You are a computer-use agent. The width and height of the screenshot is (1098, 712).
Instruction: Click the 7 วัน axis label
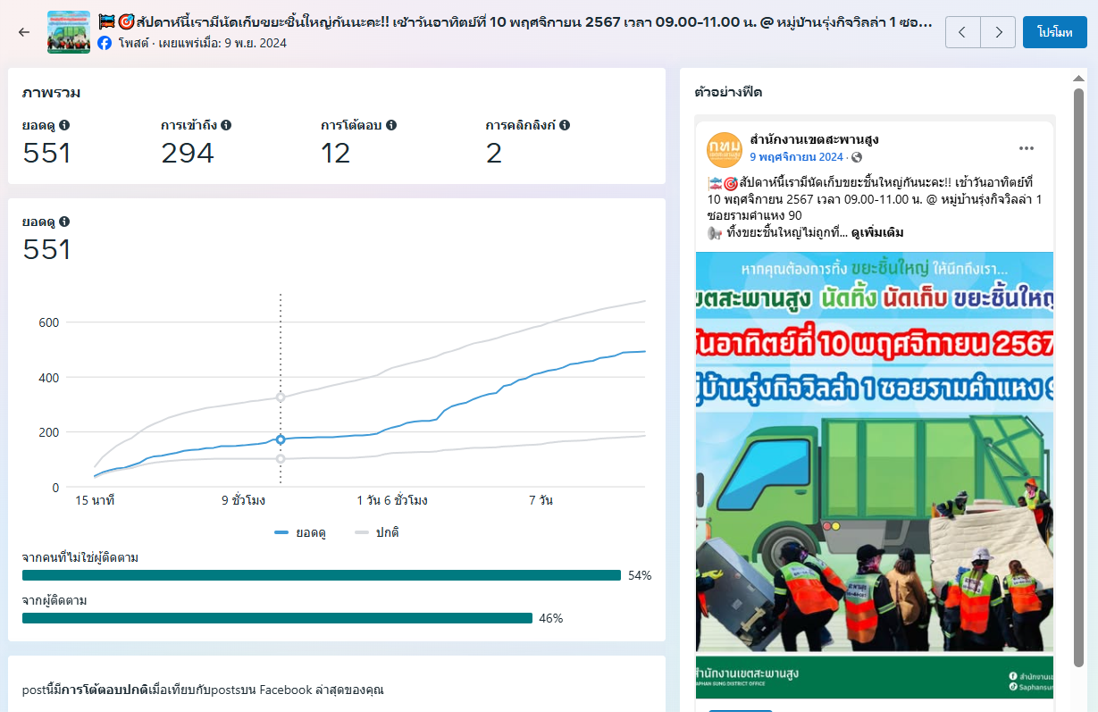coord(541,501)
